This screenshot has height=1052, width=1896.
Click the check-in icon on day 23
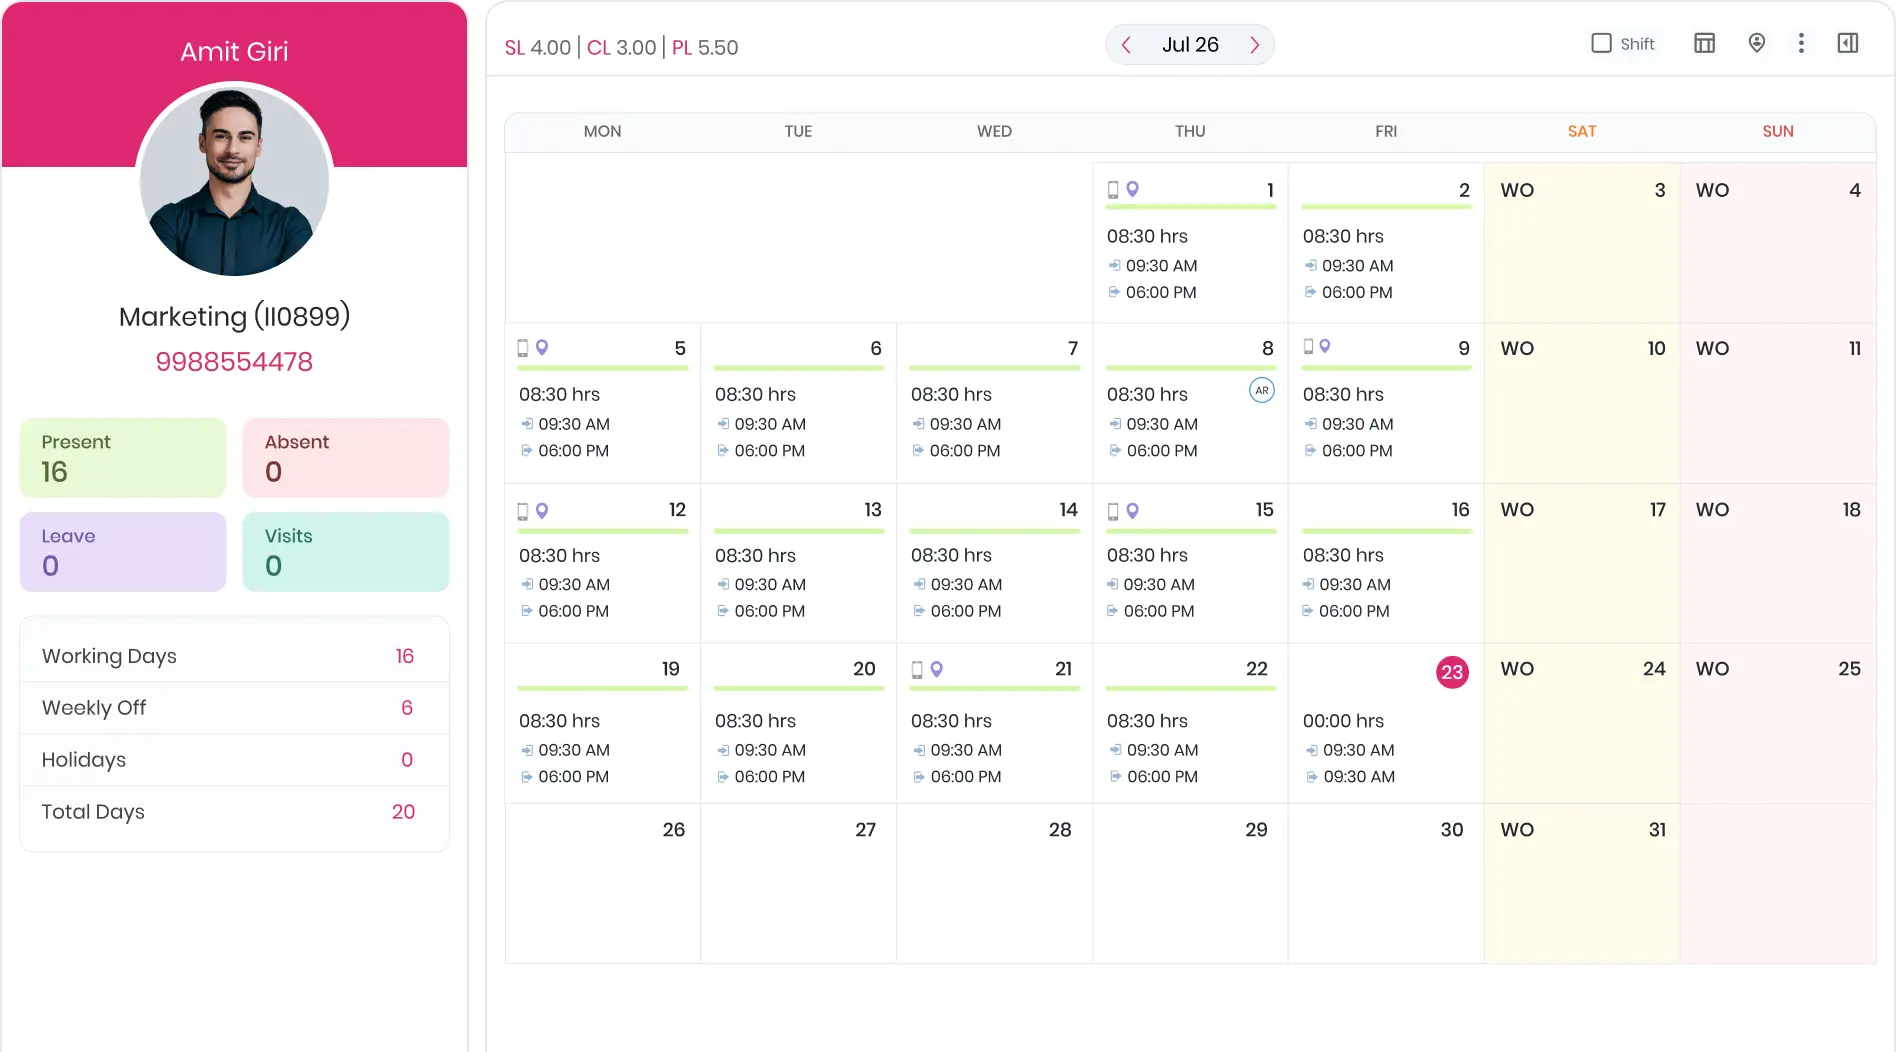click(1311, 750)
